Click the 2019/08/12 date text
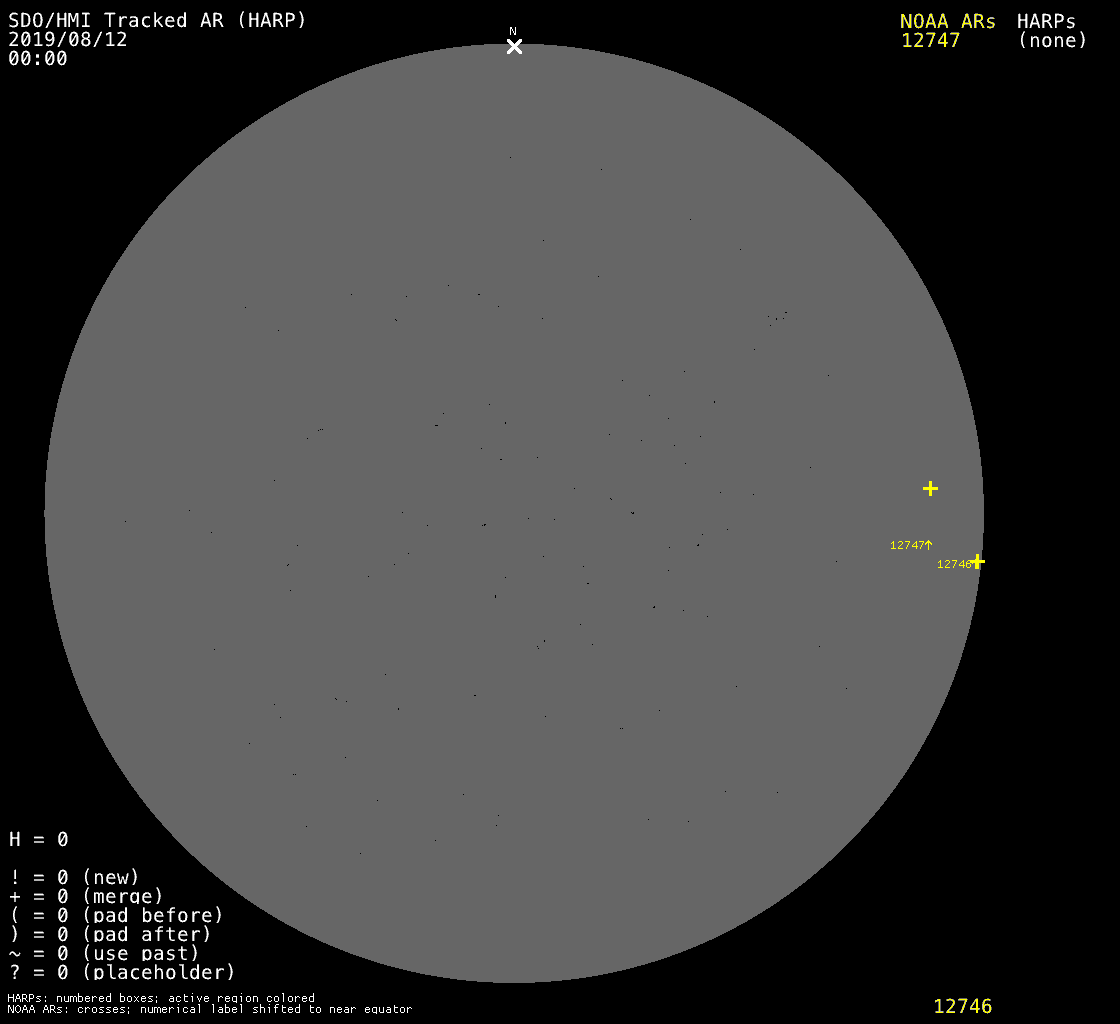Viewport: 1120px width, 1024px height. click(68, 40)
